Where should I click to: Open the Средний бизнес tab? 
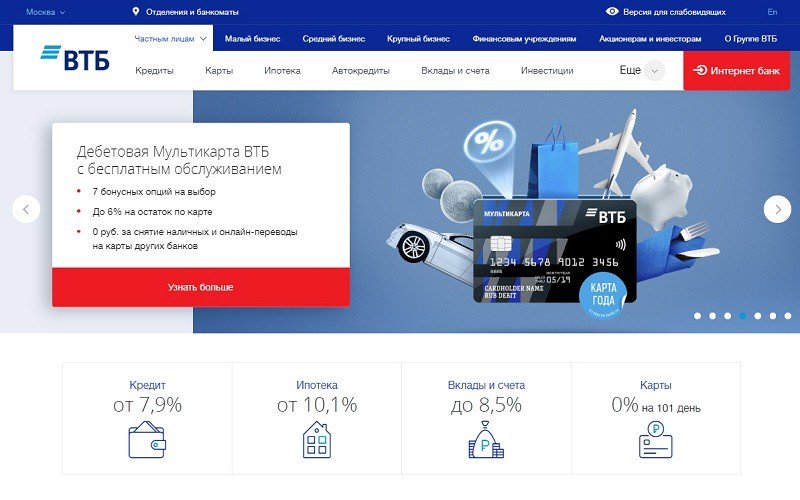coord(334,38)
